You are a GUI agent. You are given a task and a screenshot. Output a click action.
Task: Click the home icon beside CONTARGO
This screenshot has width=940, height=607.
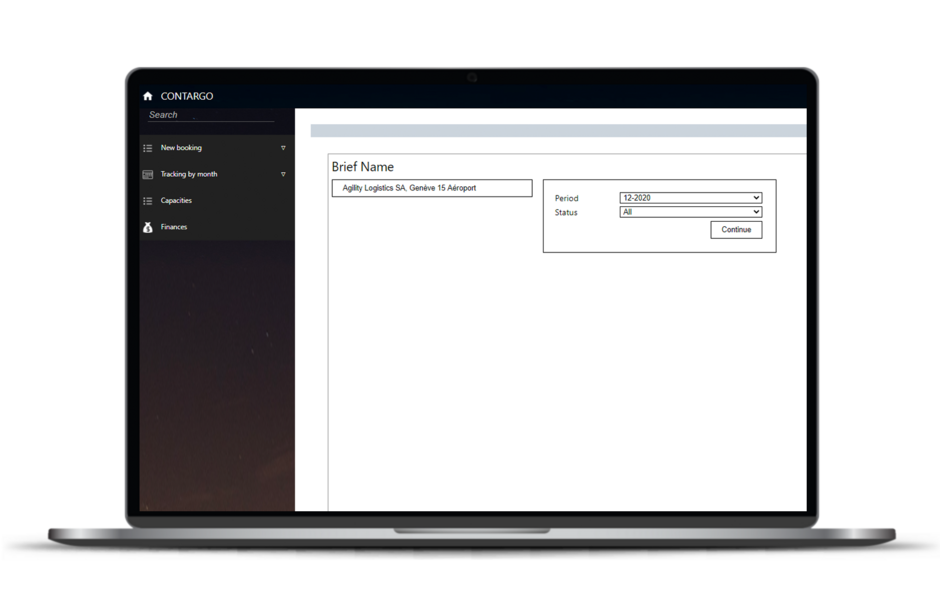(147, 96)
